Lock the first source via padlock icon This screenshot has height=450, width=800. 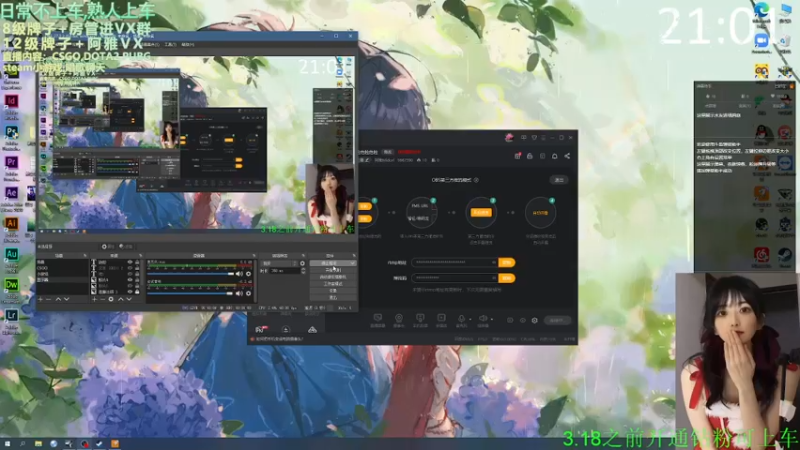point(137,262)
